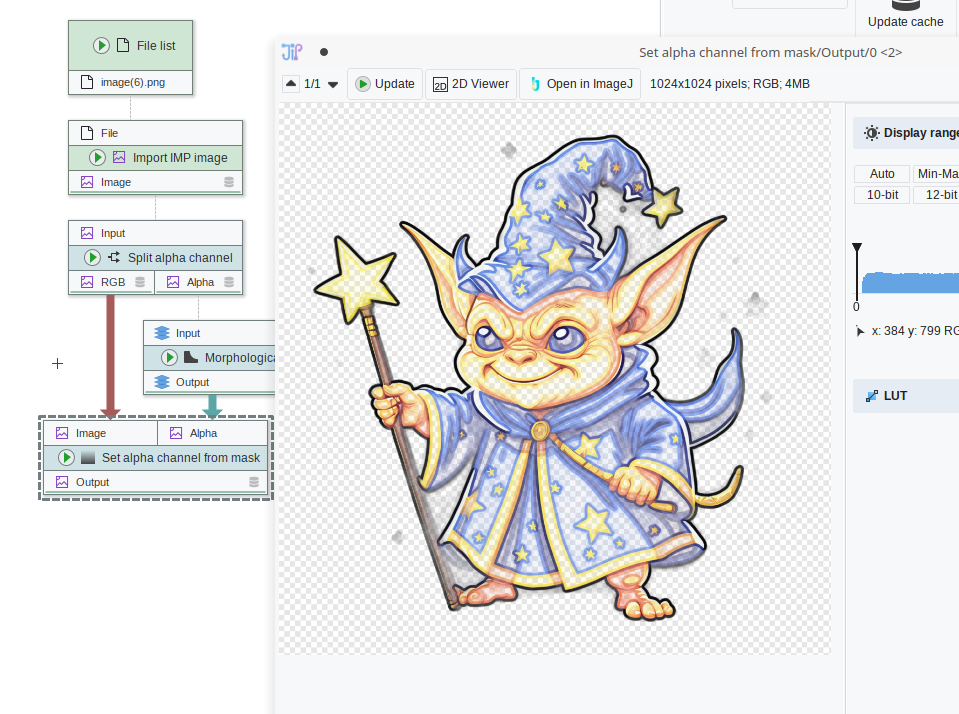959x714 pixels.
Task: Run the File list node
Action: click(x=101, y=45)
